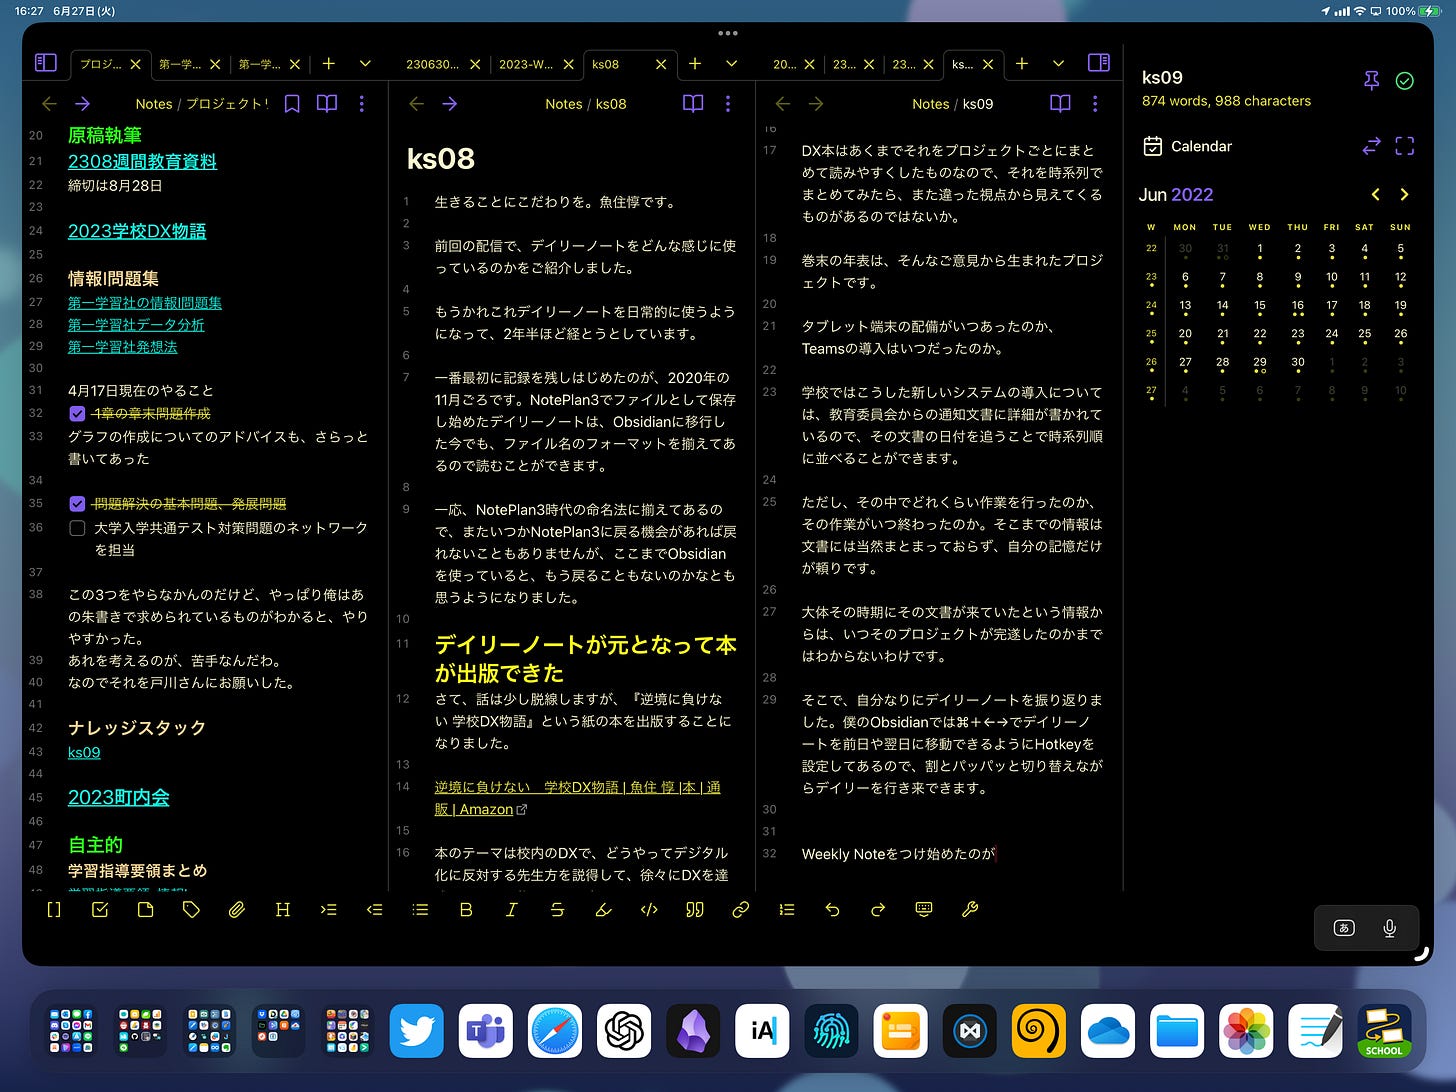Pin the ks09 panel with pin icon

[1371, 81]
